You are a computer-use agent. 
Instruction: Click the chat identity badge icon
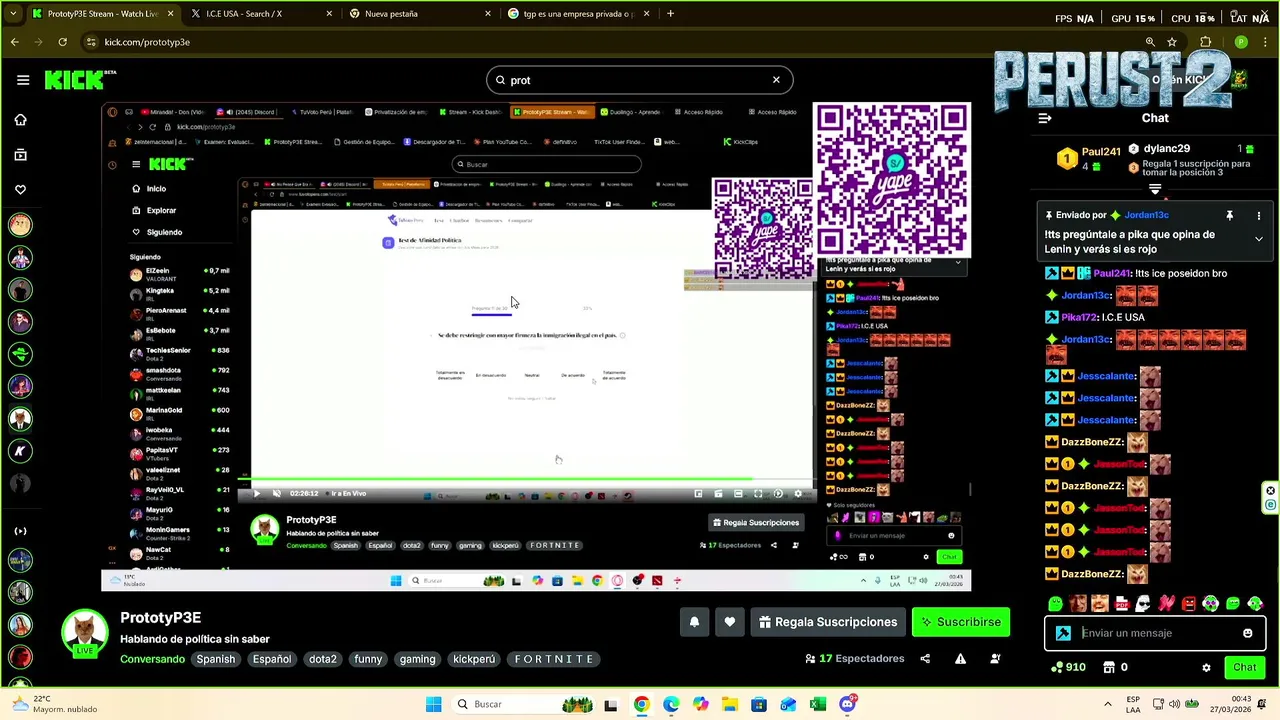pos(1063,633)
